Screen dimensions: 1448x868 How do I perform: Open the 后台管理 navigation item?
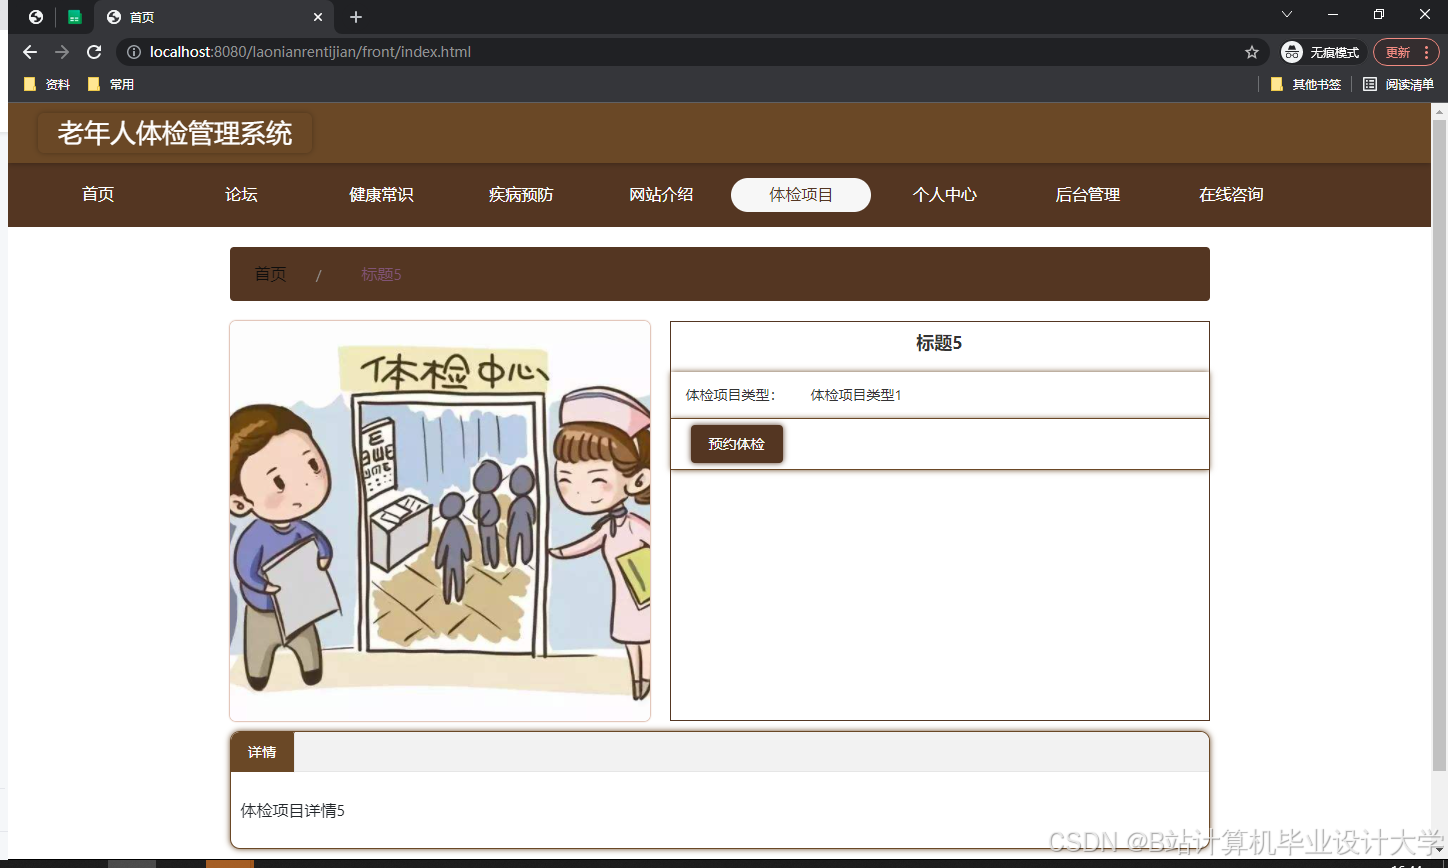pos(1088,195)
